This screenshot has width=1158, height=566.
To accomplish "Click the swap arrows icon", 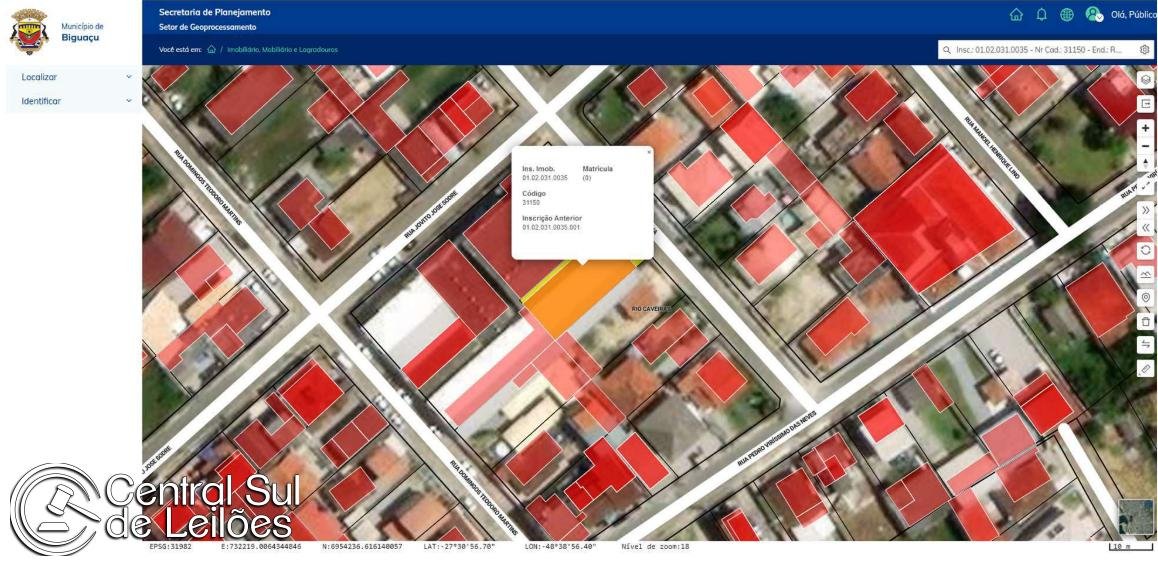I will [1146, 345].
